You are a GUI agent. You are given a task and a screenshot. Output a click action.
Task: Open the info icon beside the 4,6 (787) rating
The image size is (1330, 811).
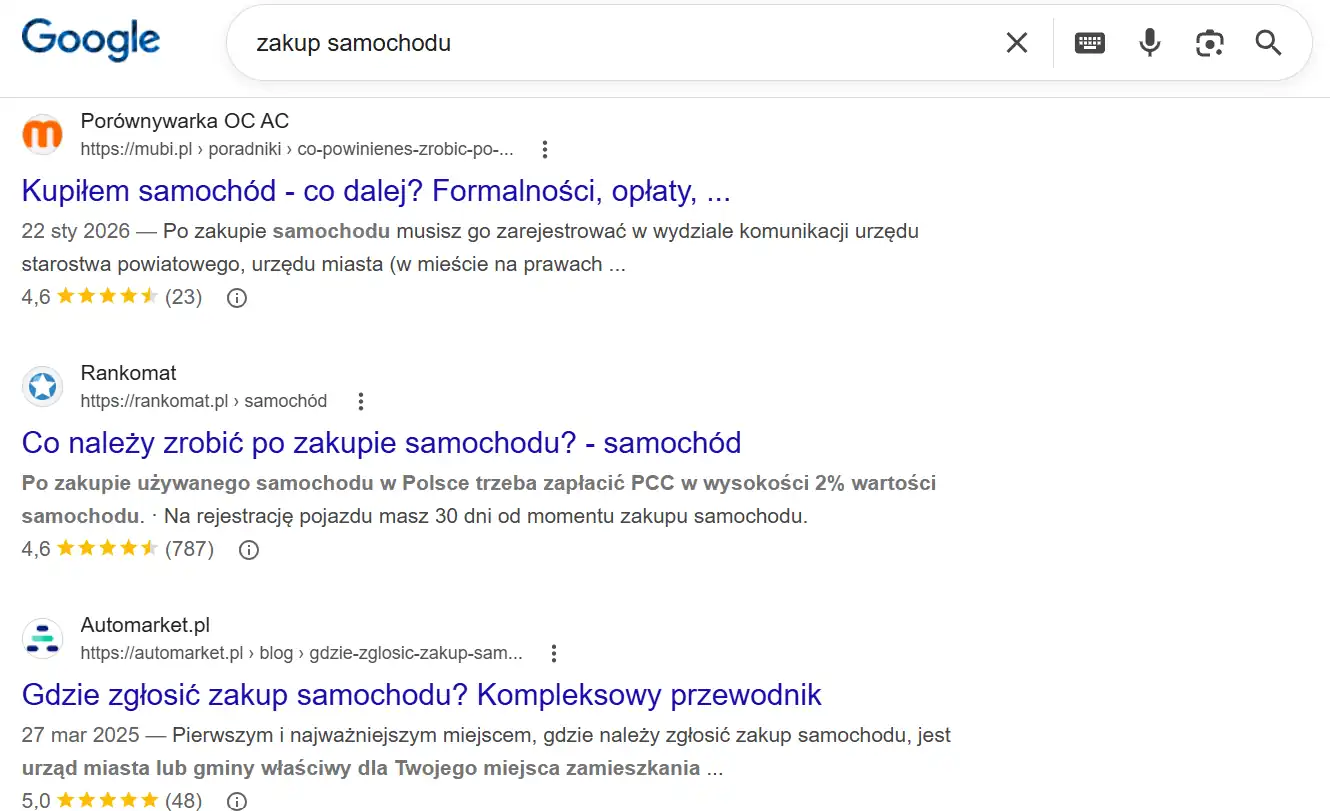248,549
